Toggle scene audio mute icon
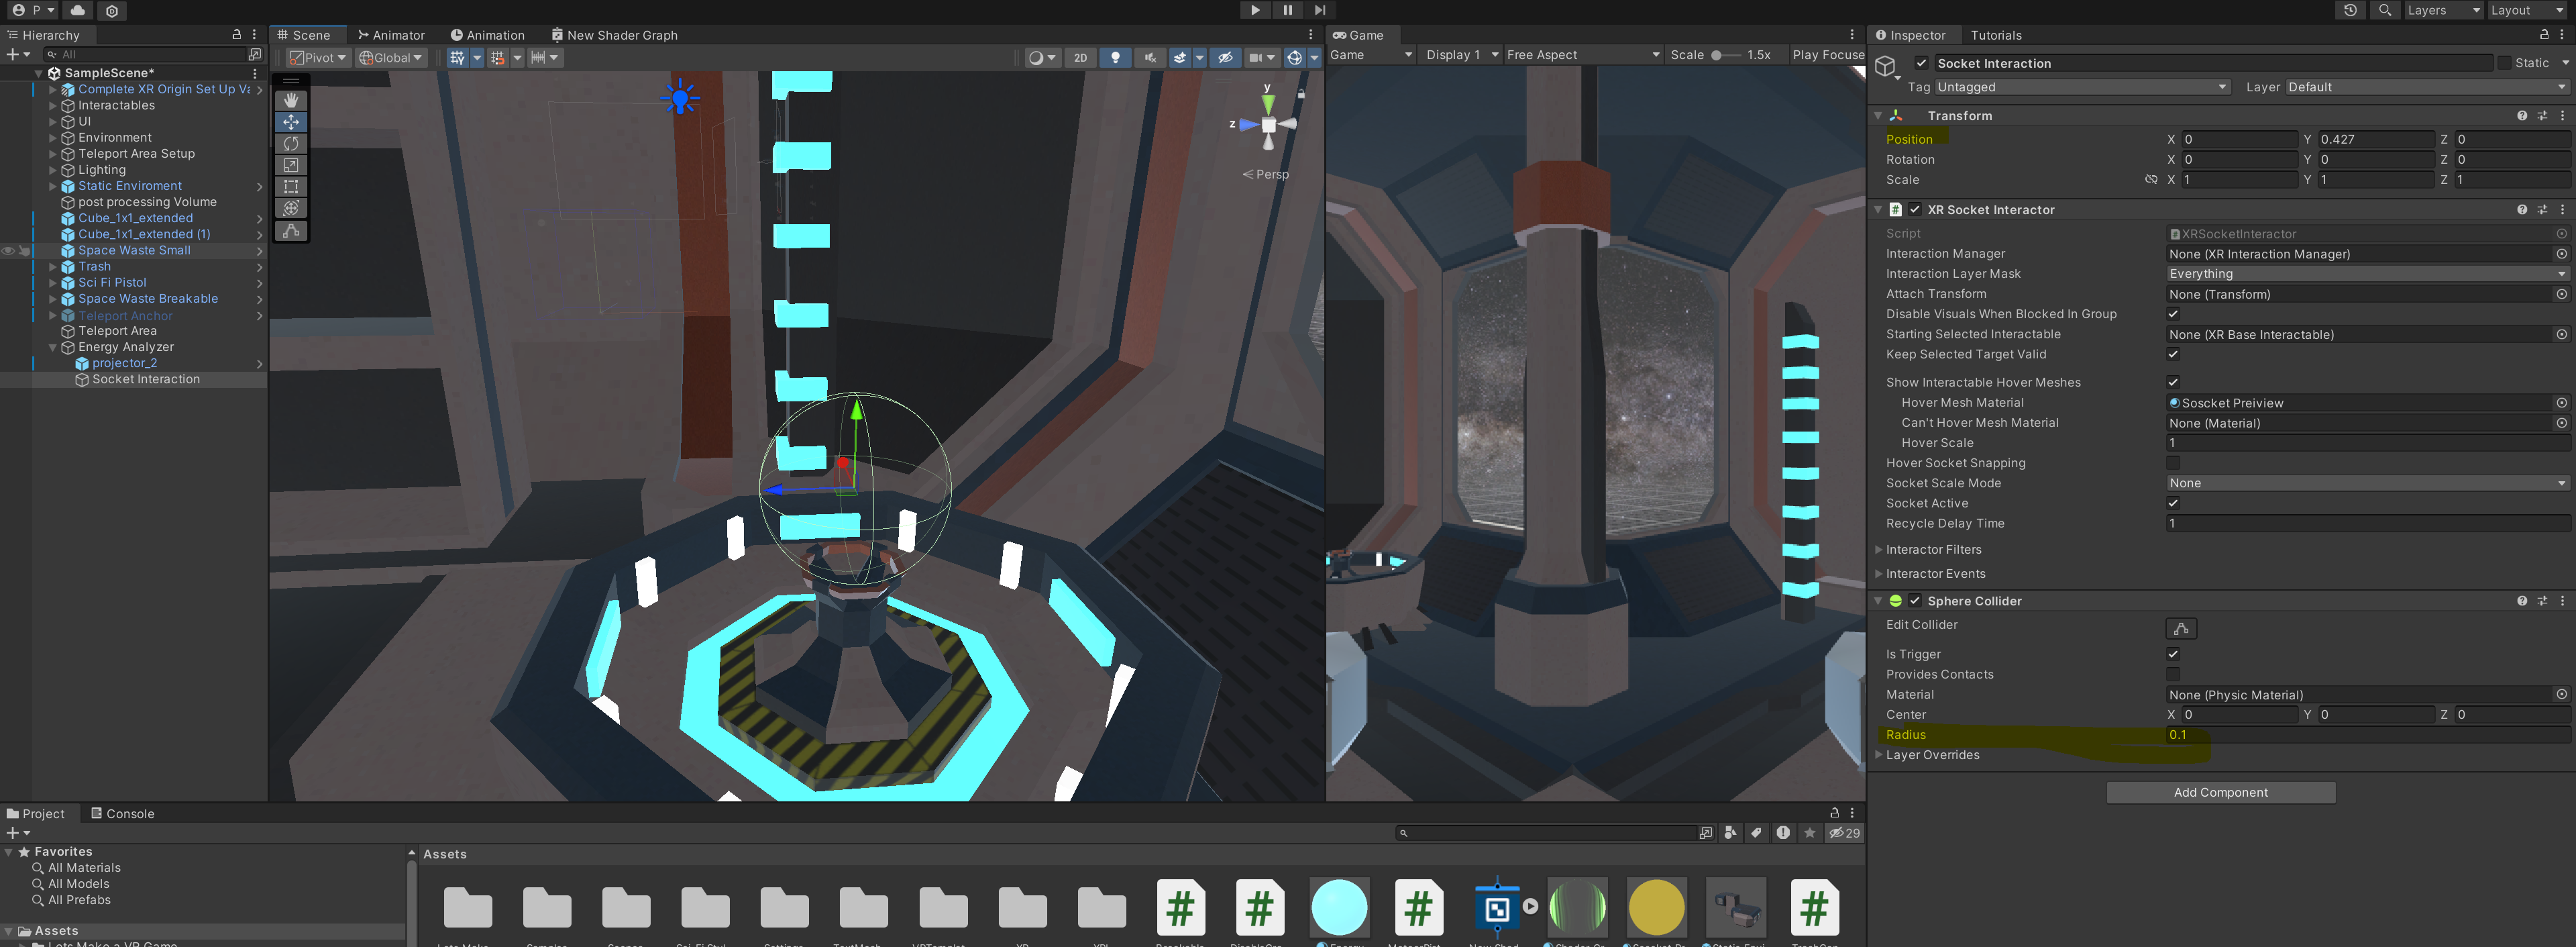 point(1150,58)
